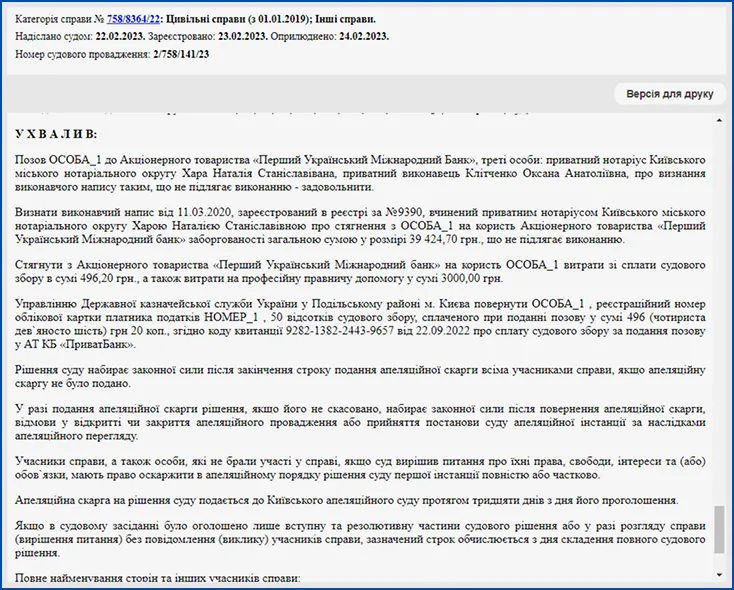
Task: Click the Версія для друку button
Action: tap(669, 94)
